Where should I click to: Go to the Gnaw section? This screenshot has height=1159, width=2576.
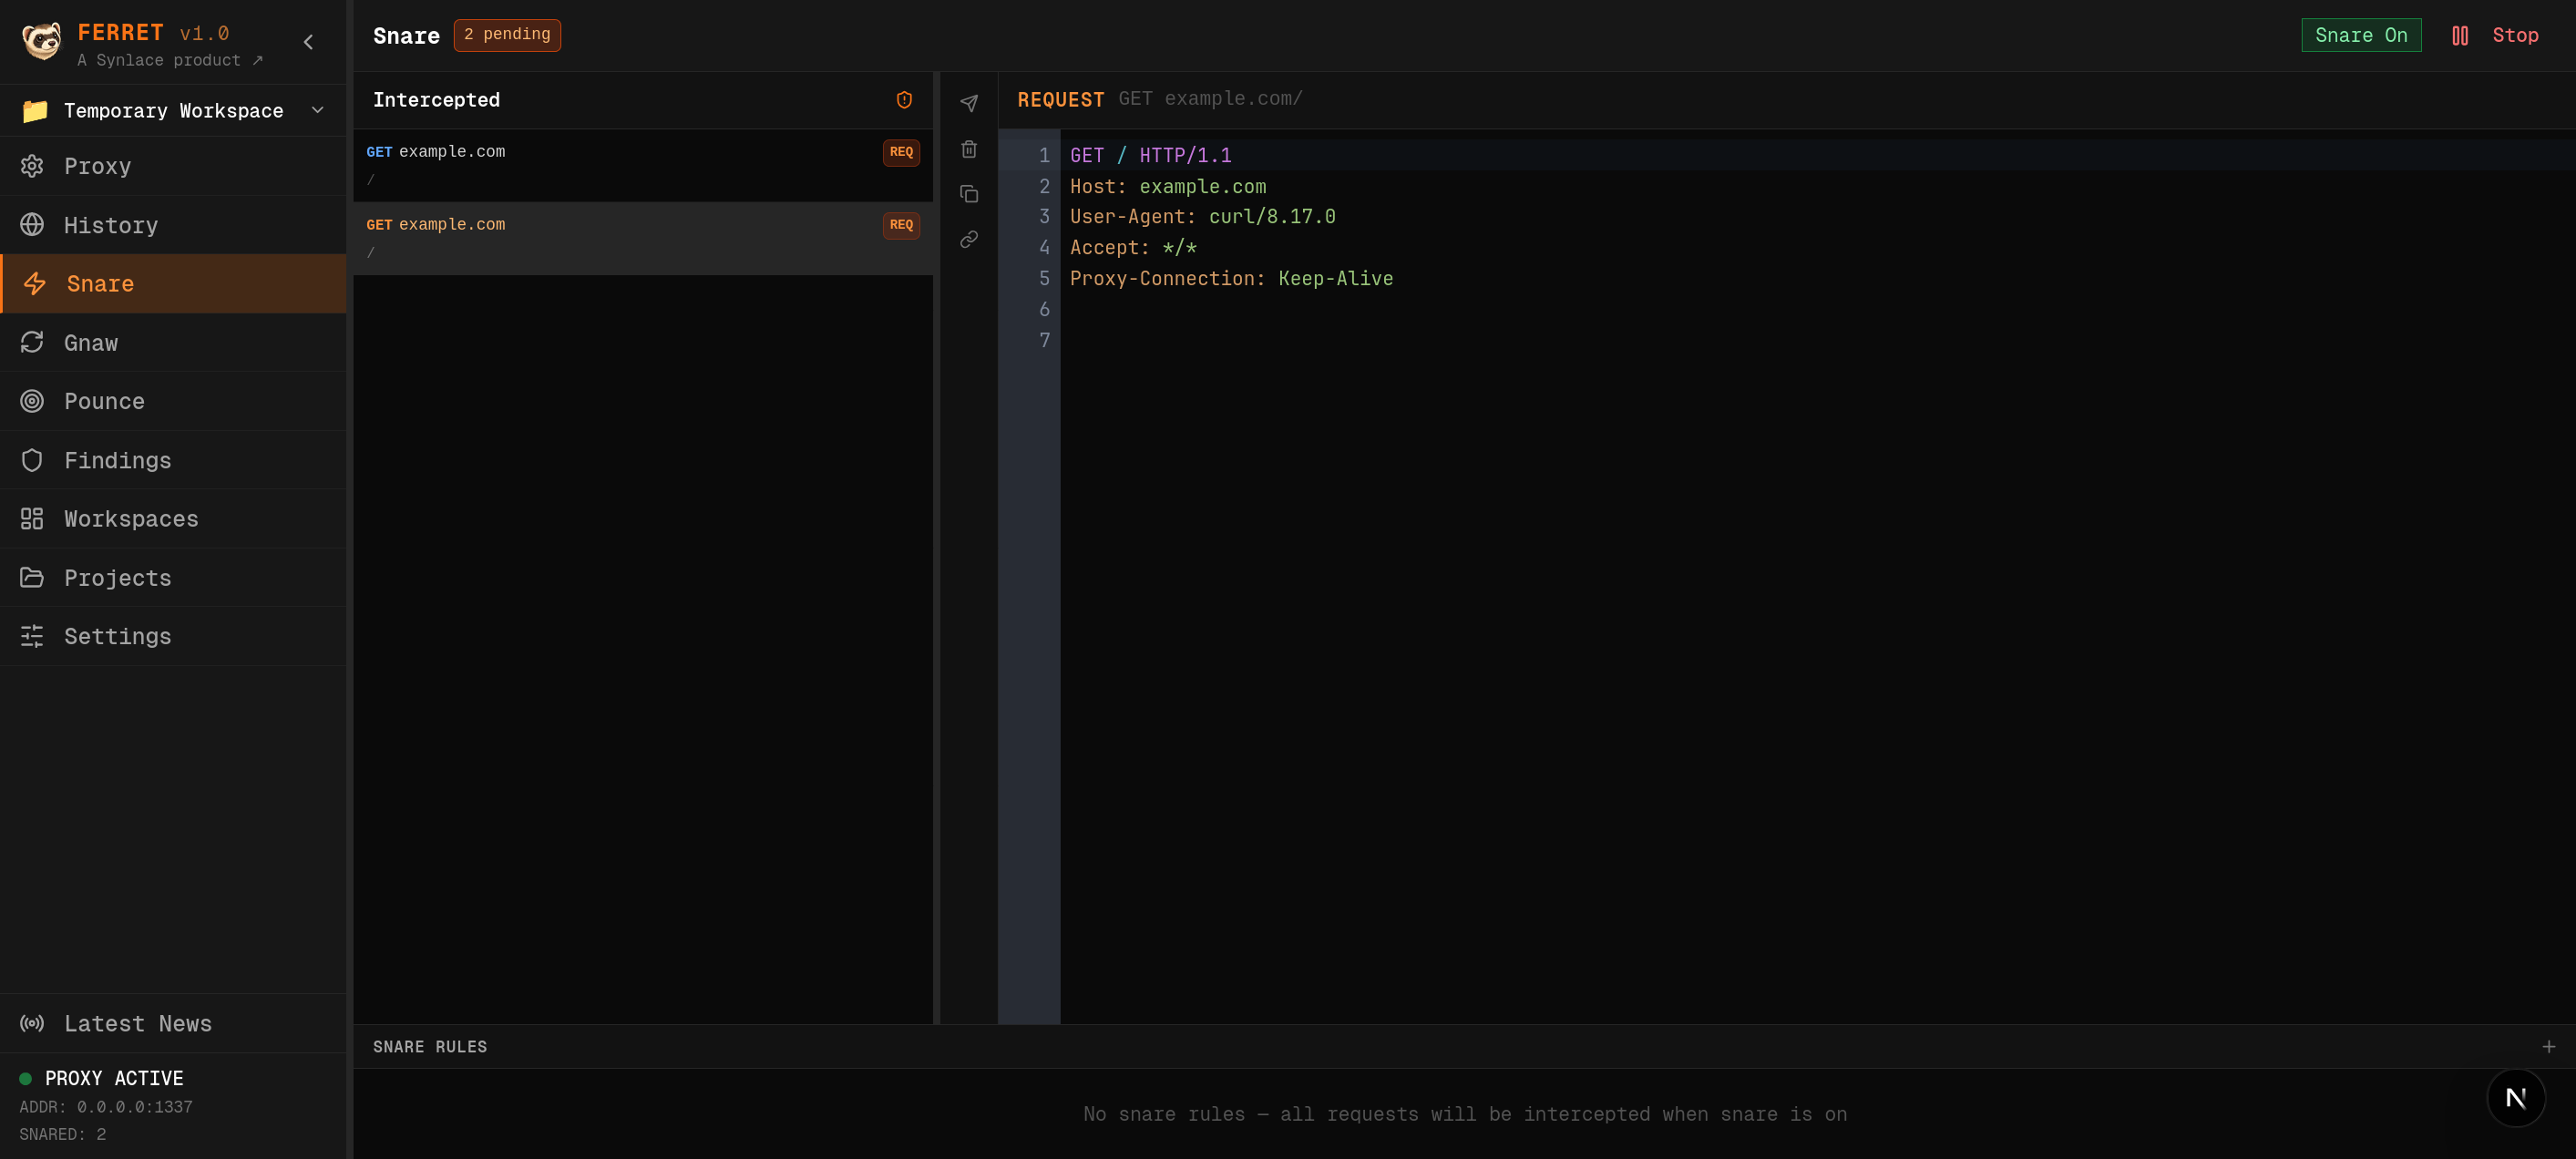[x=173, y=343]
